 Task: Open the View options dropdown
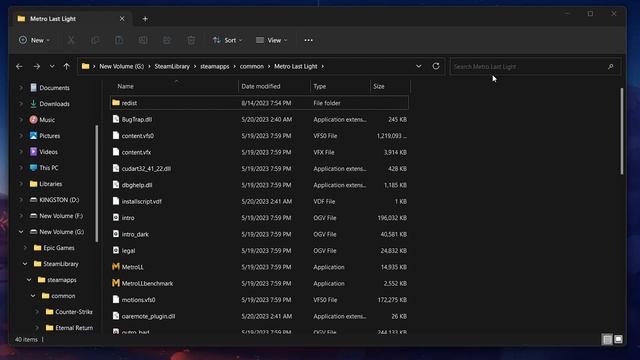coord(271,40)
